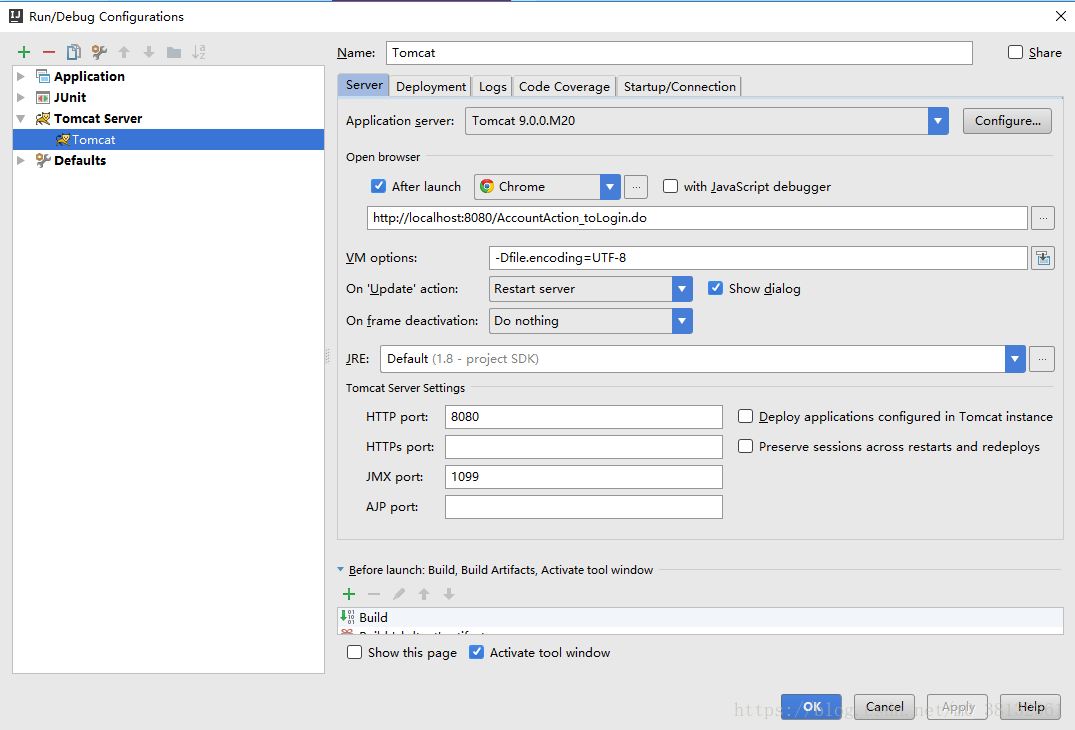Open the application server Configure dialog
The width and height of the screenshot is (1075, 730).
point(1006,120)
